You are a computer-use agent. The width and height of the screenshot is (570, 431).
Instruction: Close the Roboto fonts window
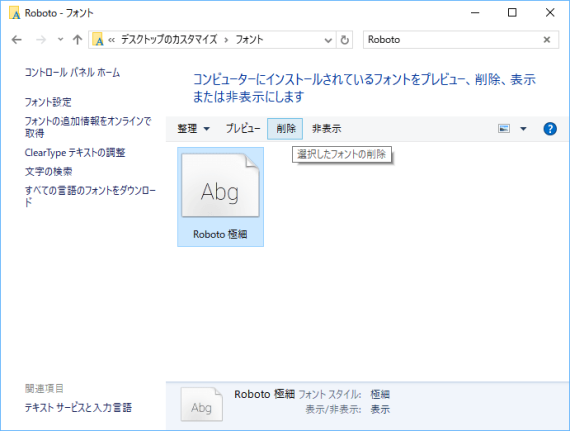(550, 13)
